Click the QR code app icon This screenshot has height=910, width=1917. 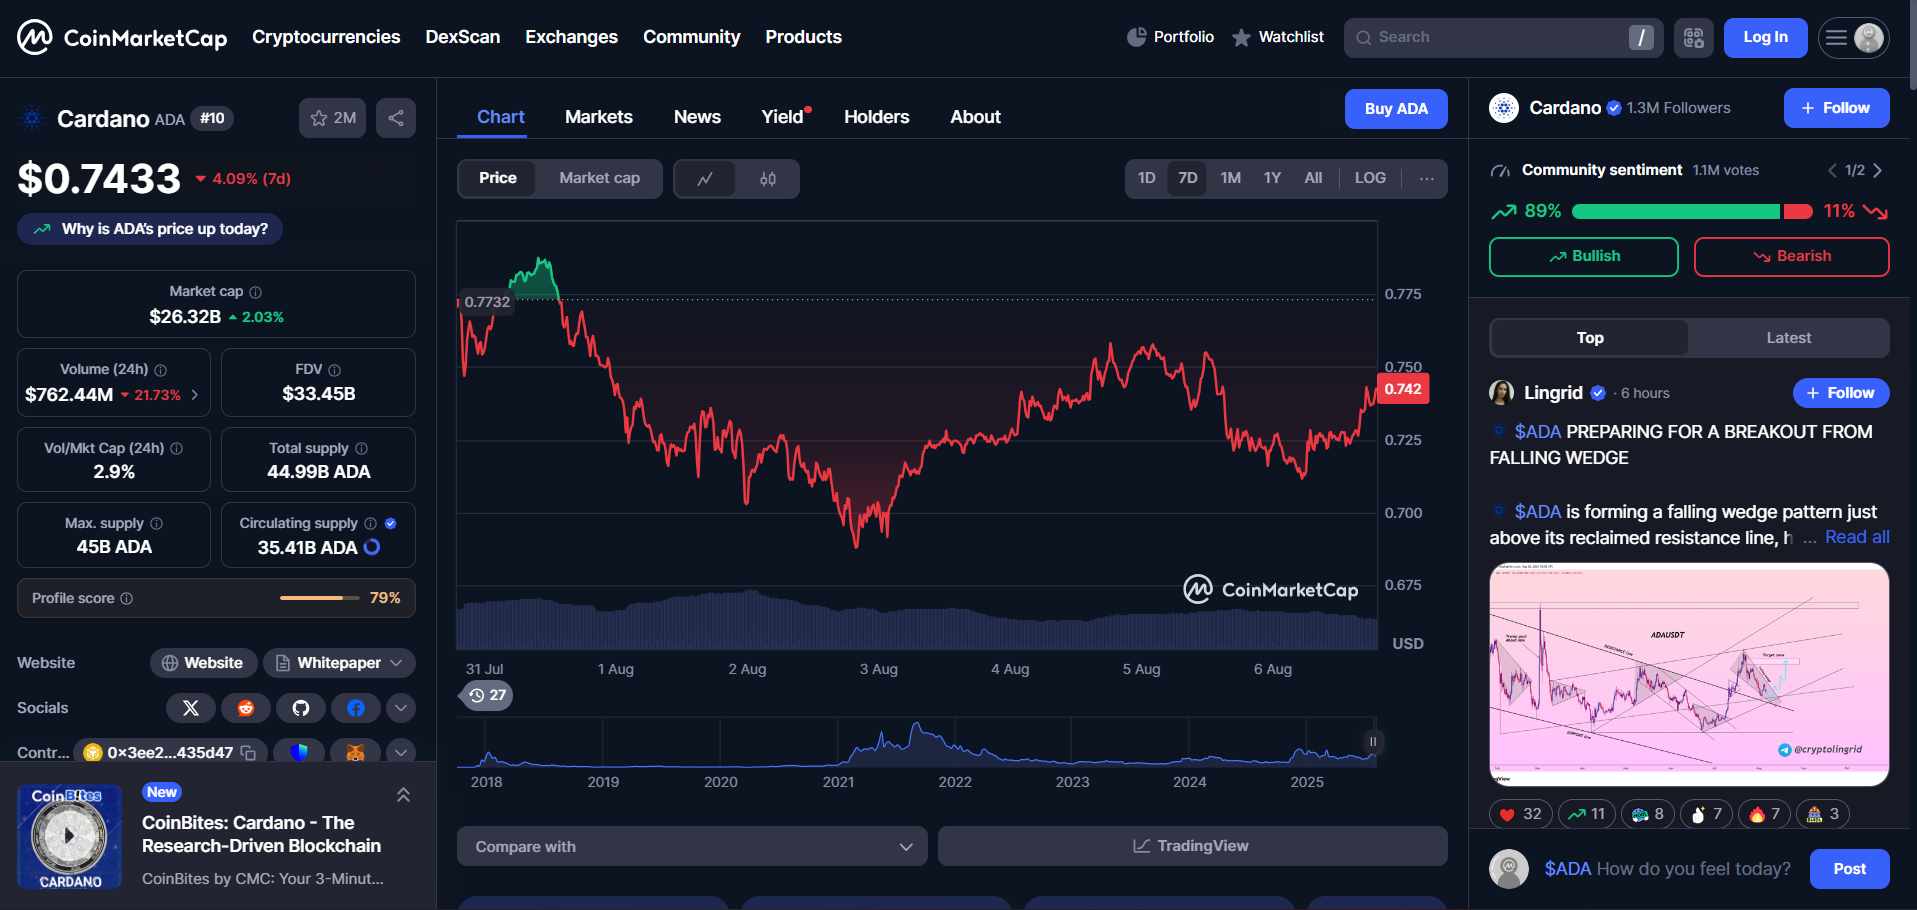coord(1693,38)
